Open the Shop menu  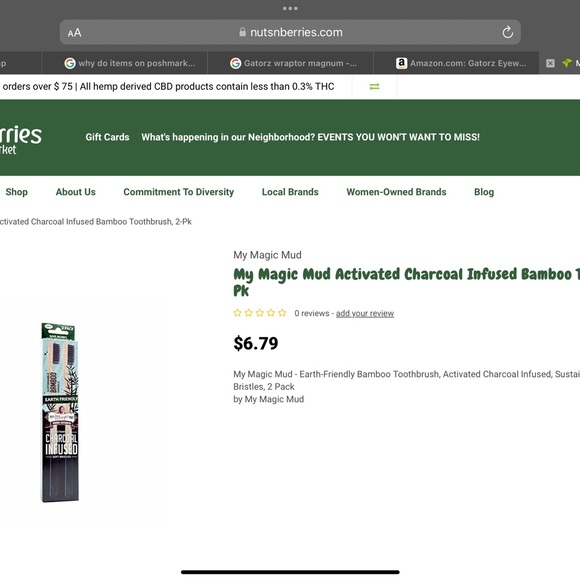point(17,192)
